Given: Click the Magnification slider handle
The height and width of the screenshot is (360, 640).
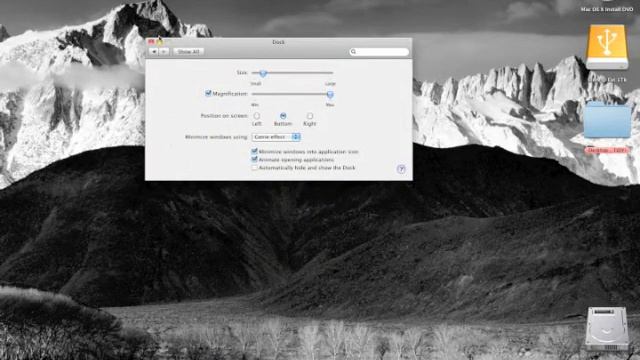Looking at the screenshot, I should tap(330, 95).
